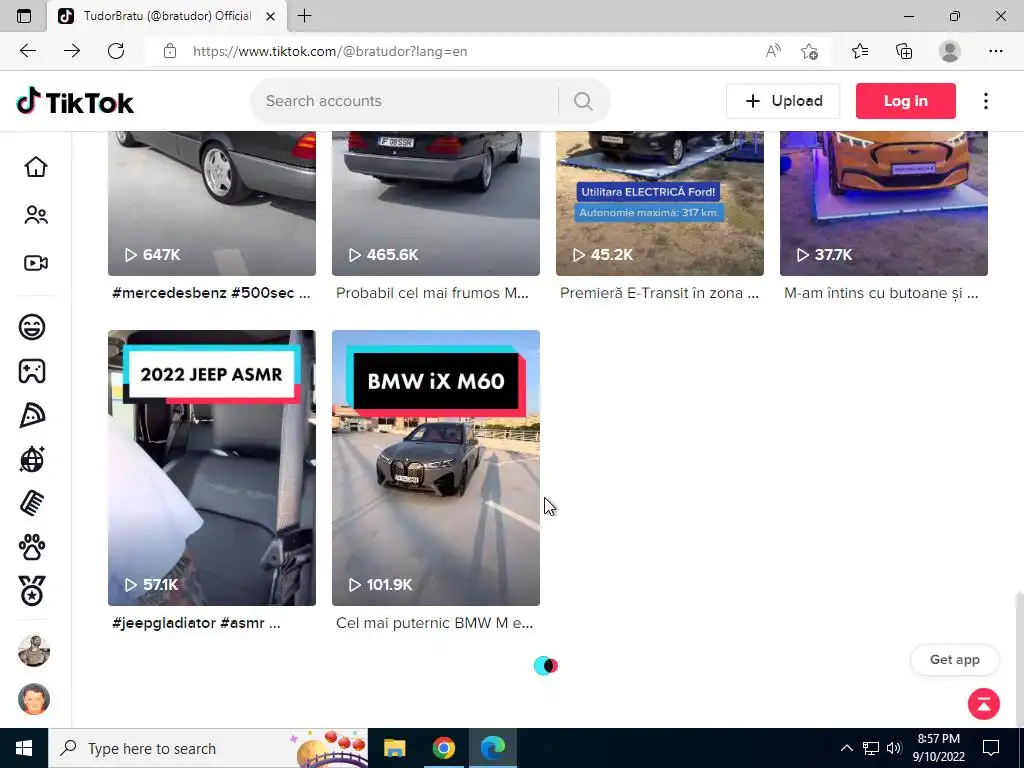Viewport: 1024px width, 768px height.
Task: Open the notification center icon
Action: point(991,748)
